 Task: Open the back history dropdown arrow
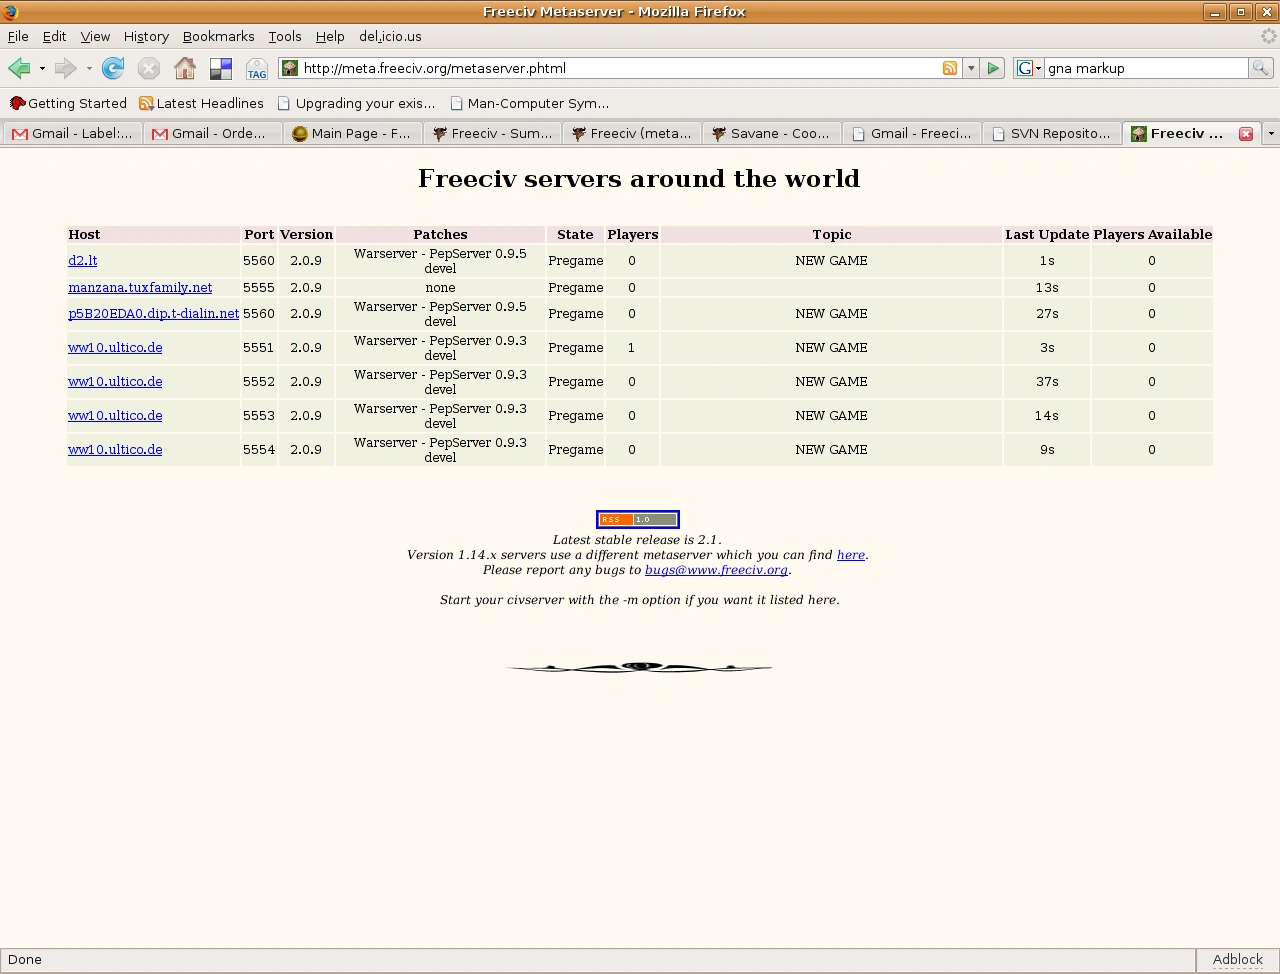click(x=42, y=68)
